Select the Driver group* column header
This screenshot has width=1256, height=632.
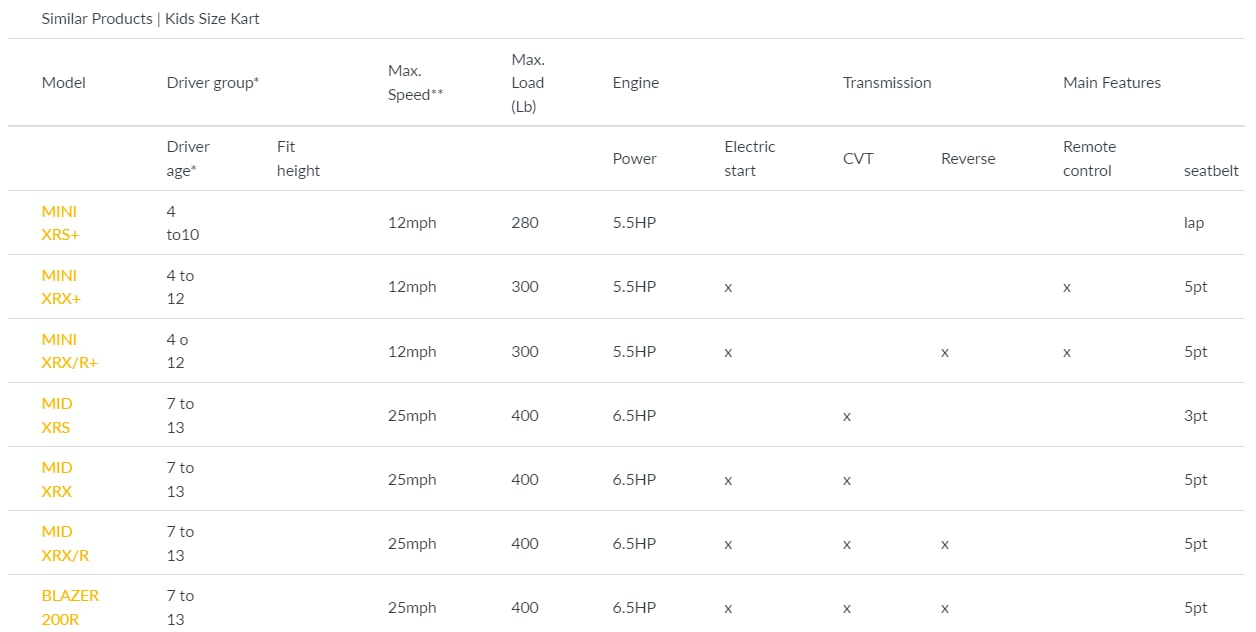point(213,83)
